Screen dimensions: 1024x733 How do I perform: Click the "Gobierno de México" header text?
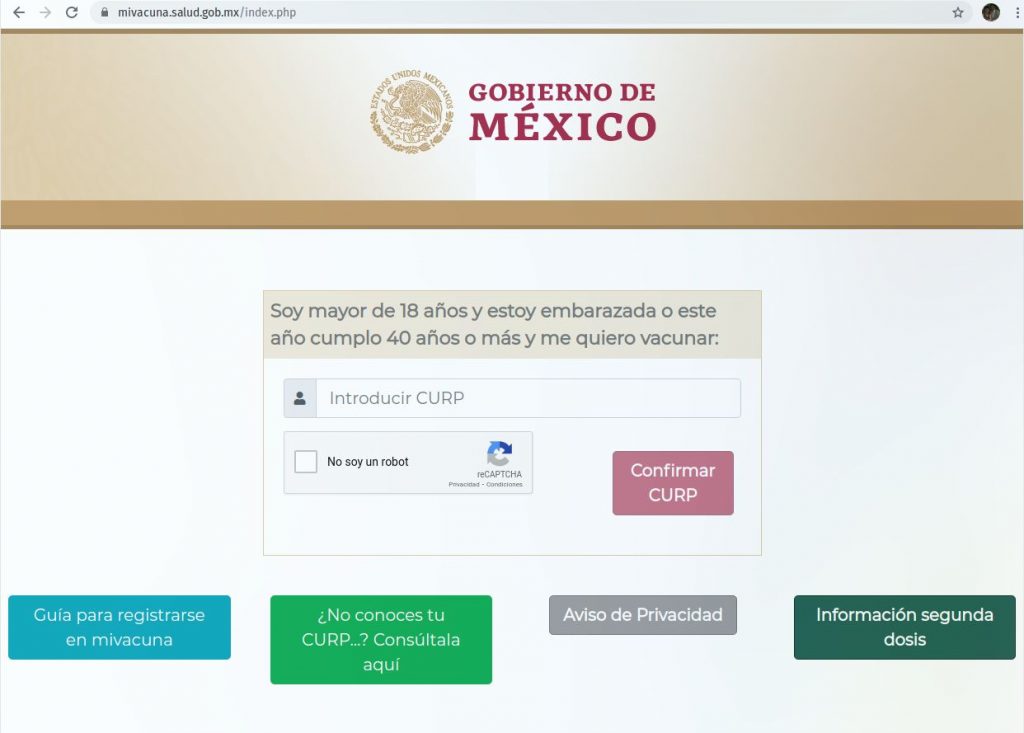562,112
